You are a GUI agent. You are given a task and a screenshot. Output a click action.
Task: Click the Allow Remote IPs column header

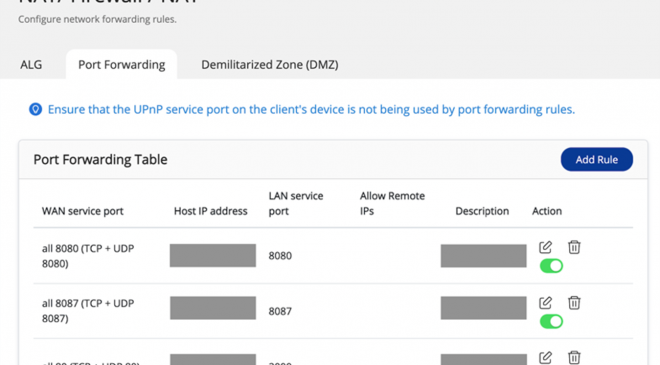pyautogui.click(x=392, y=203)
